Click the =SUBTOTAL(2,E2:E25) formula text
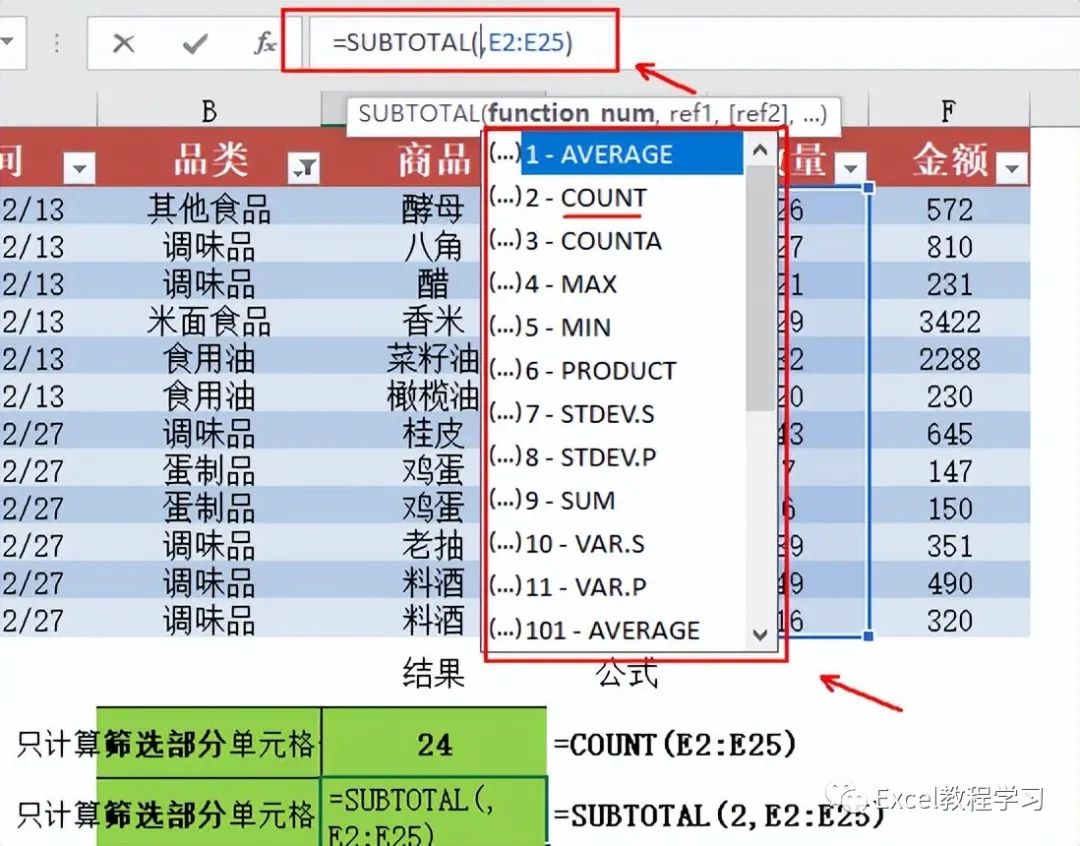1080x846 pixels. (x=719, y=816)
